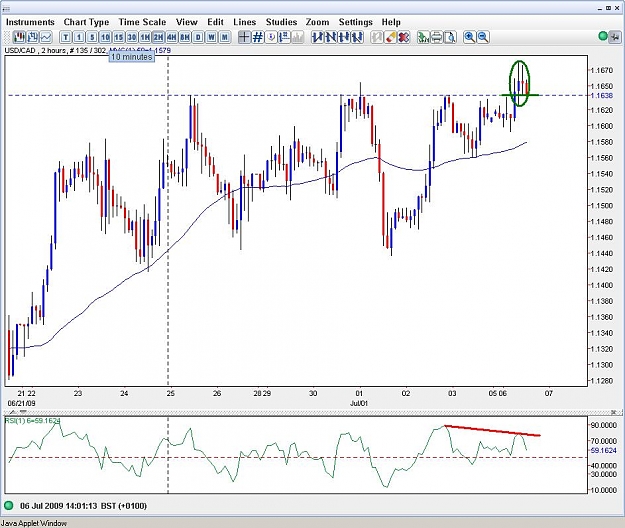Click the grayed edit line icon

tap(377, 37)
